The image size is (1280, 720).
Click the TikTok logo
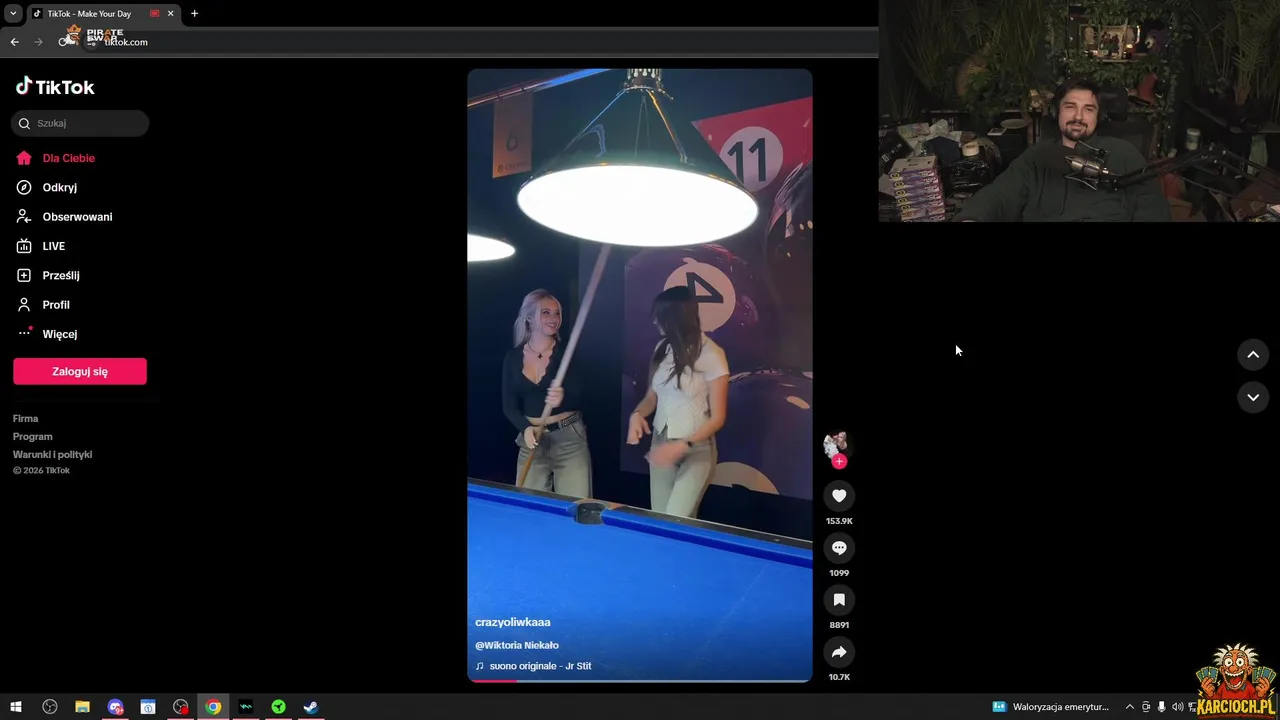coord(55,87)
